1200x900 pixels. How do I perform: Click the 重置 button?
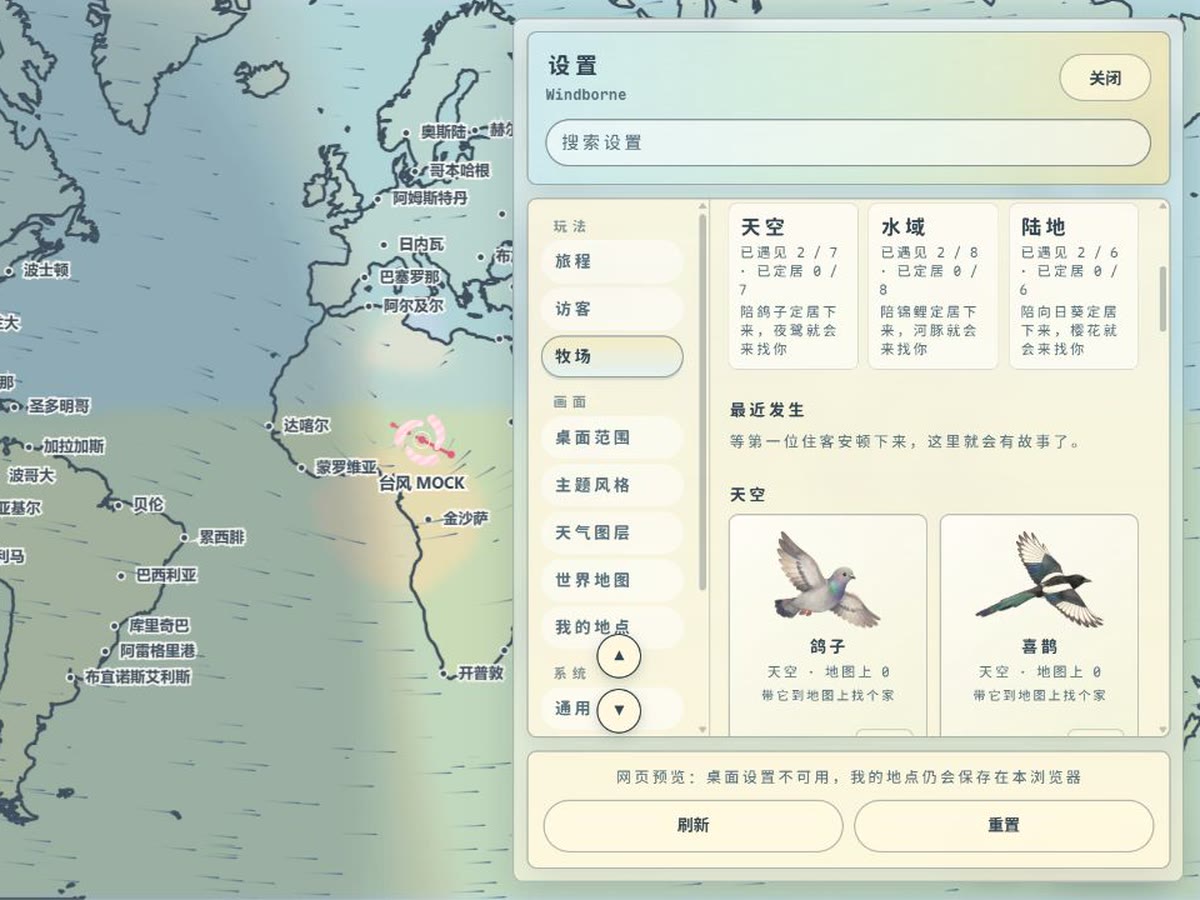point(1004,826)
